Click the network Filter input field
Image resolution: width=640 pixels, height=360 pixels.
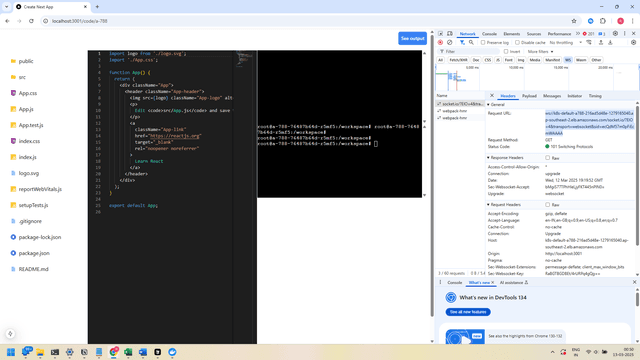[469, 51]
